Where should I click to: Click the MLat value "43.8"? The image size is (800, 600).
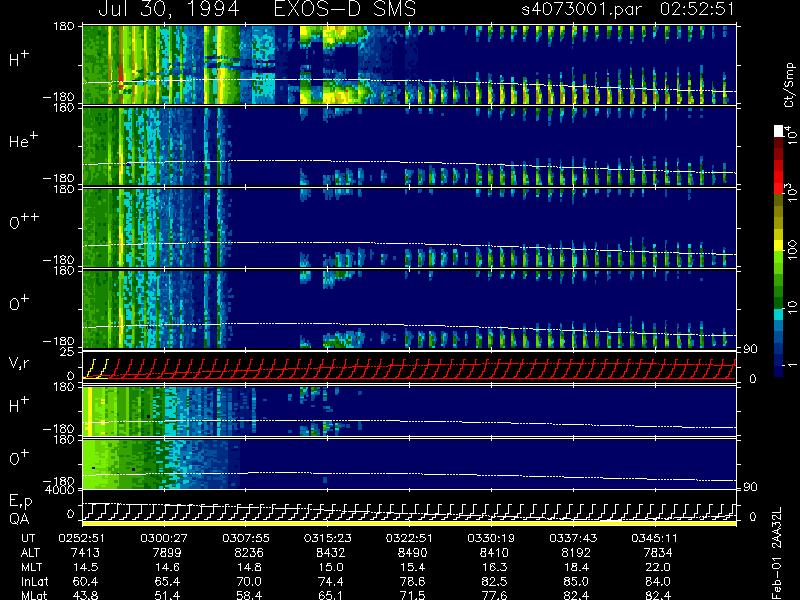[85, 595]
